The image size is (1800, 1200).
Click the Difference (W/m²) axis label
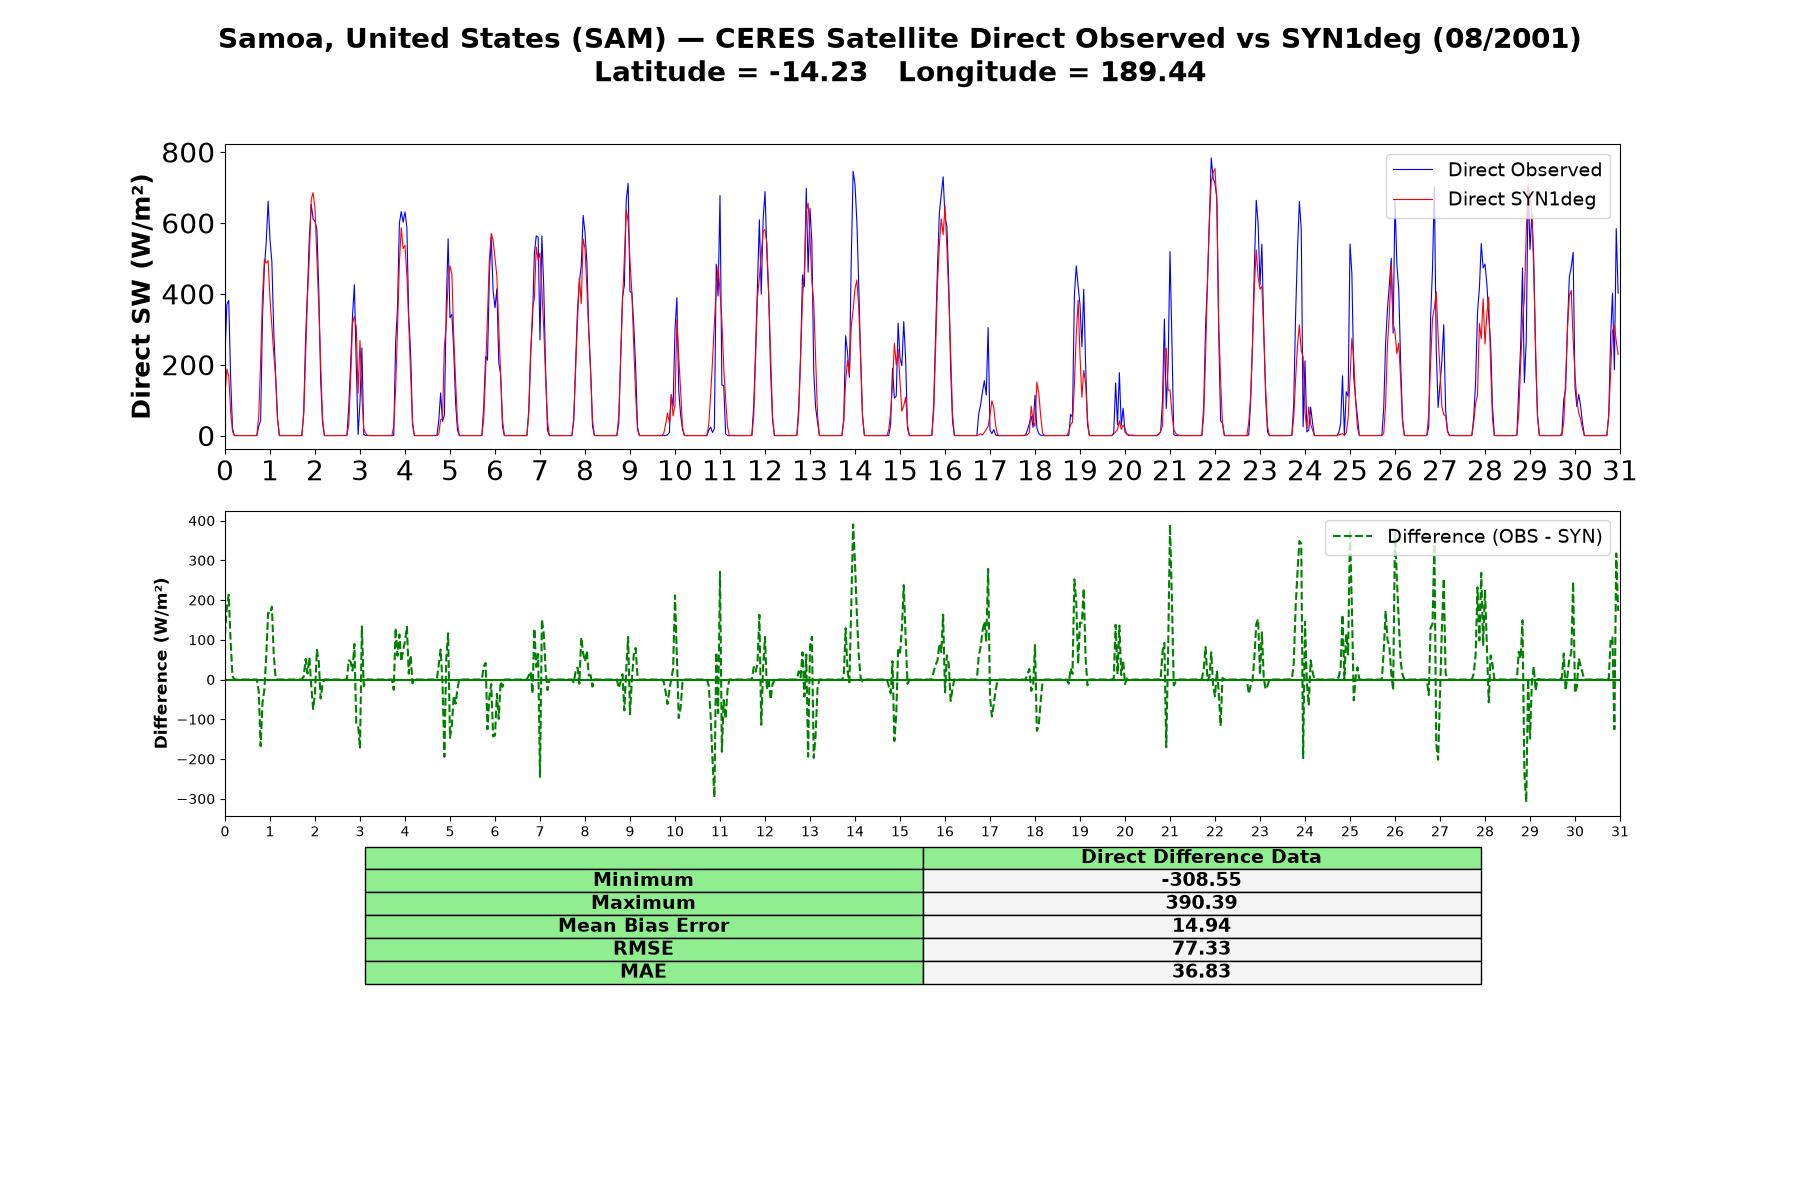pos(161,664)
